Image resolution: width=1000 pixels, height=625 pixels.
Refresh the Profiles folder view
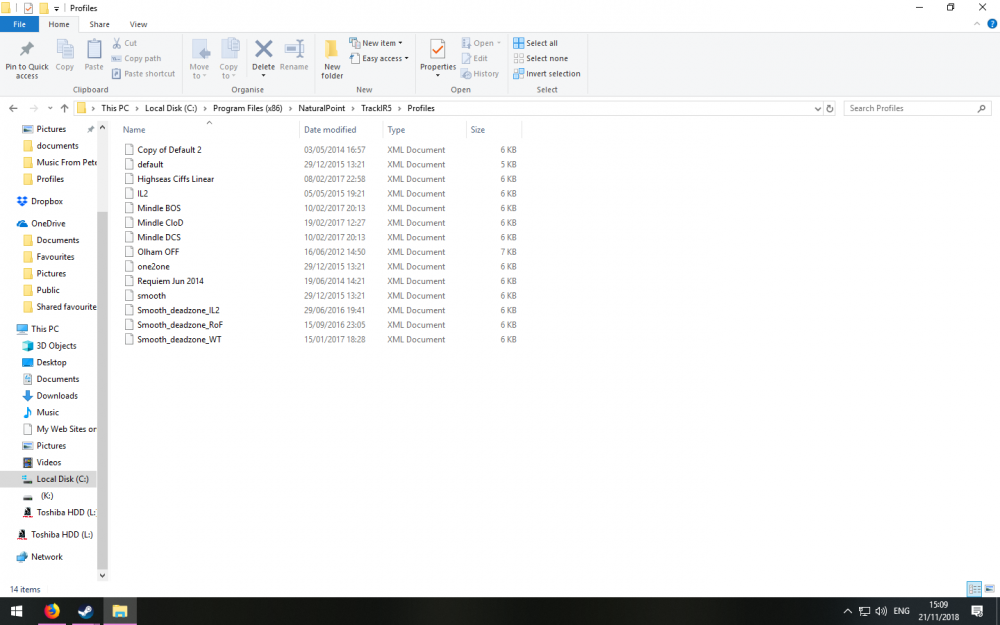point(830,108)
